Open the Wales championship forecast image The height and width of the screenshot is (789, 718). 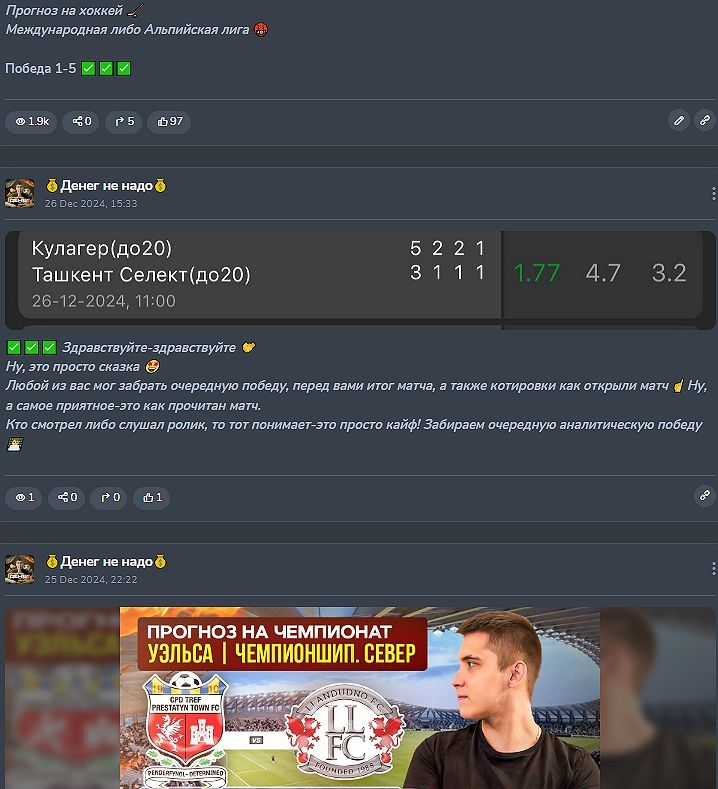(x=360, y=697)
